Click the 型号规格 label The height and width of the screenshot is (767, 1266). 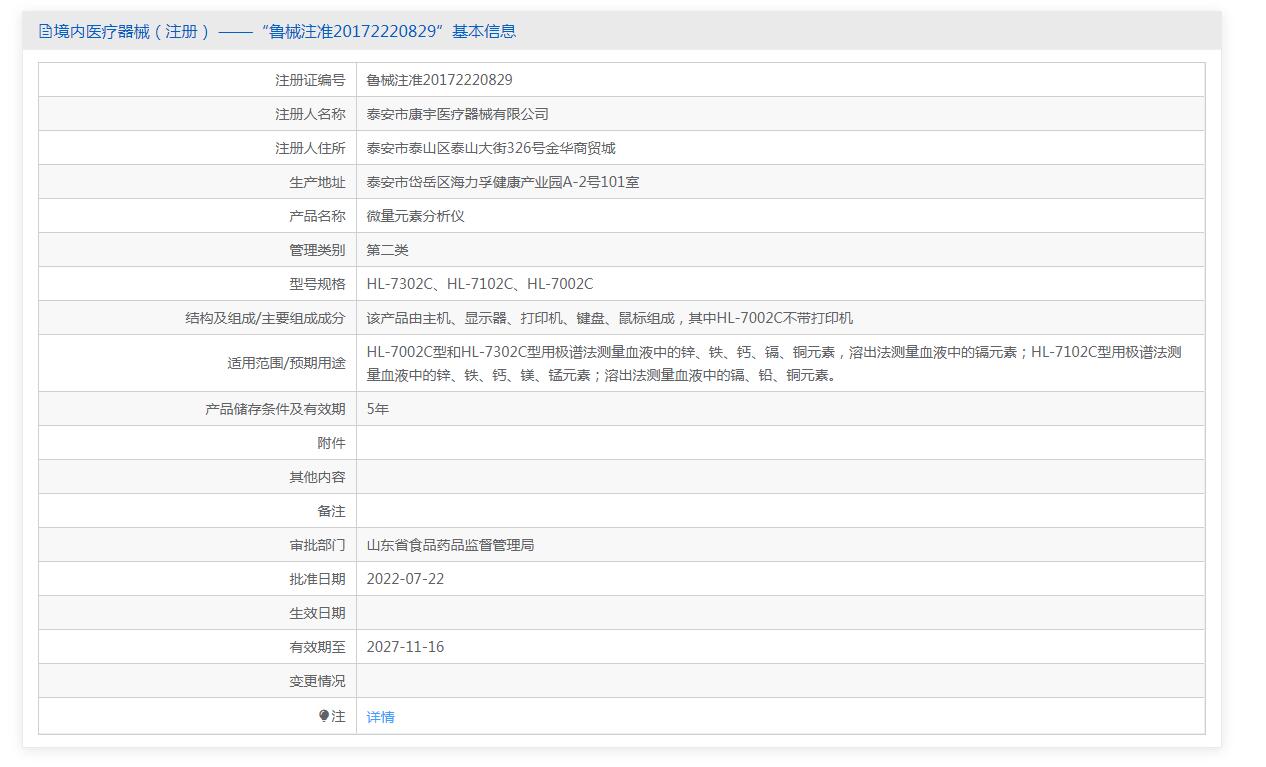[317, 284]
